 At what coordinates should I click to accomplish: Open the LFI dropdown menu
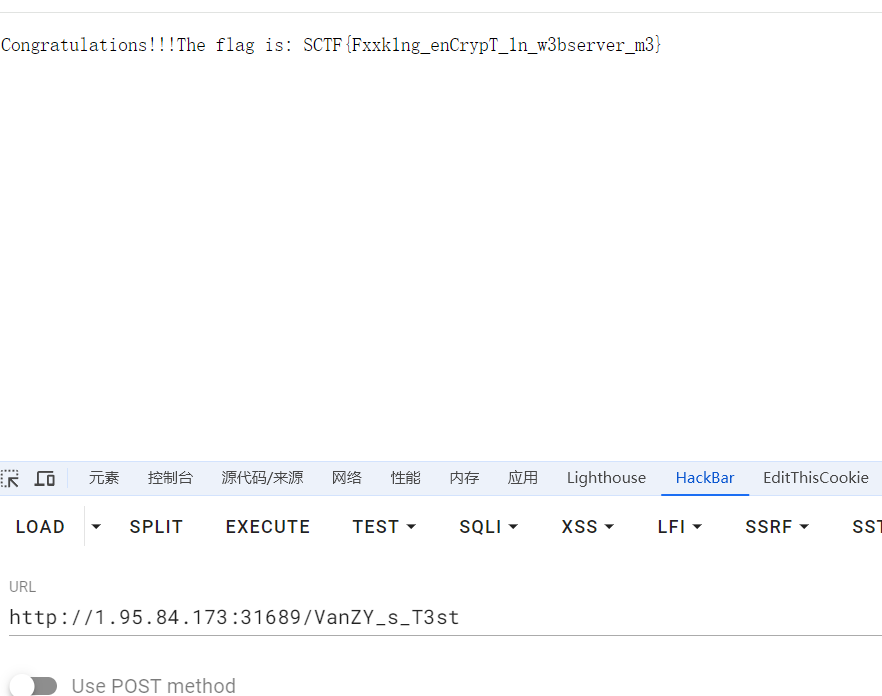[x=680, y=526]
